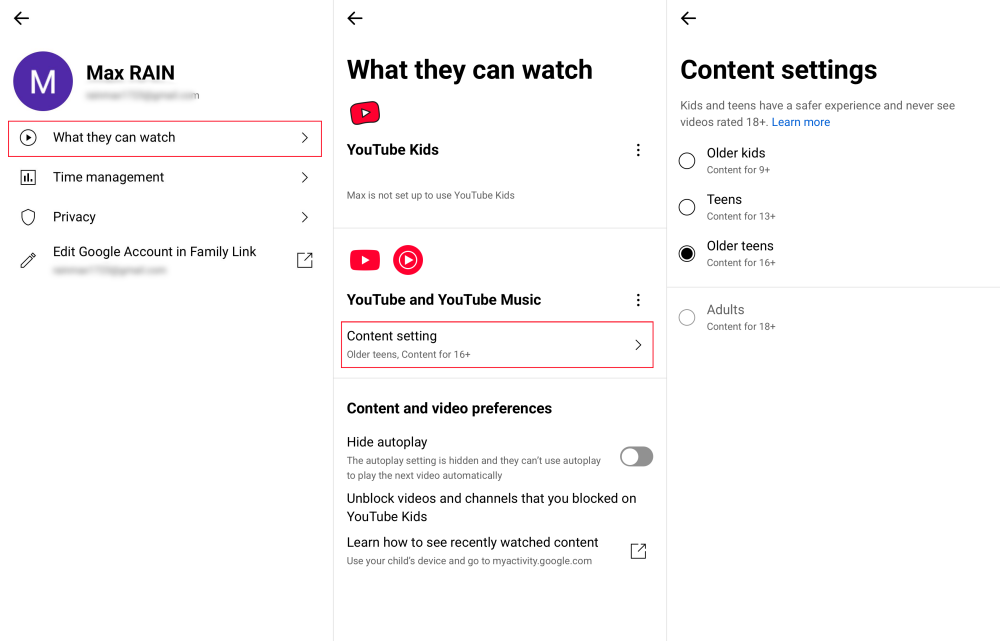The height and width of the screenshot is (641, 1000).
Task: Open Content setting chevron arrow
Action: click(638, 345)
